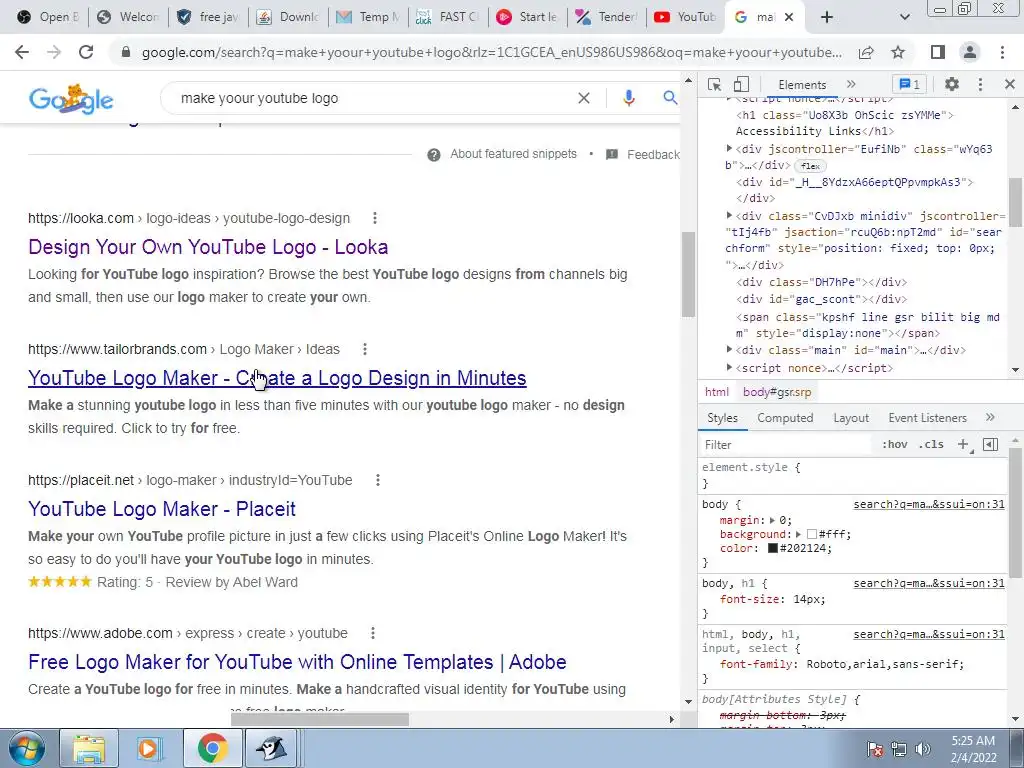Open DevTools settings gear
The image size is (1024, 768).
tap(952, 84)
